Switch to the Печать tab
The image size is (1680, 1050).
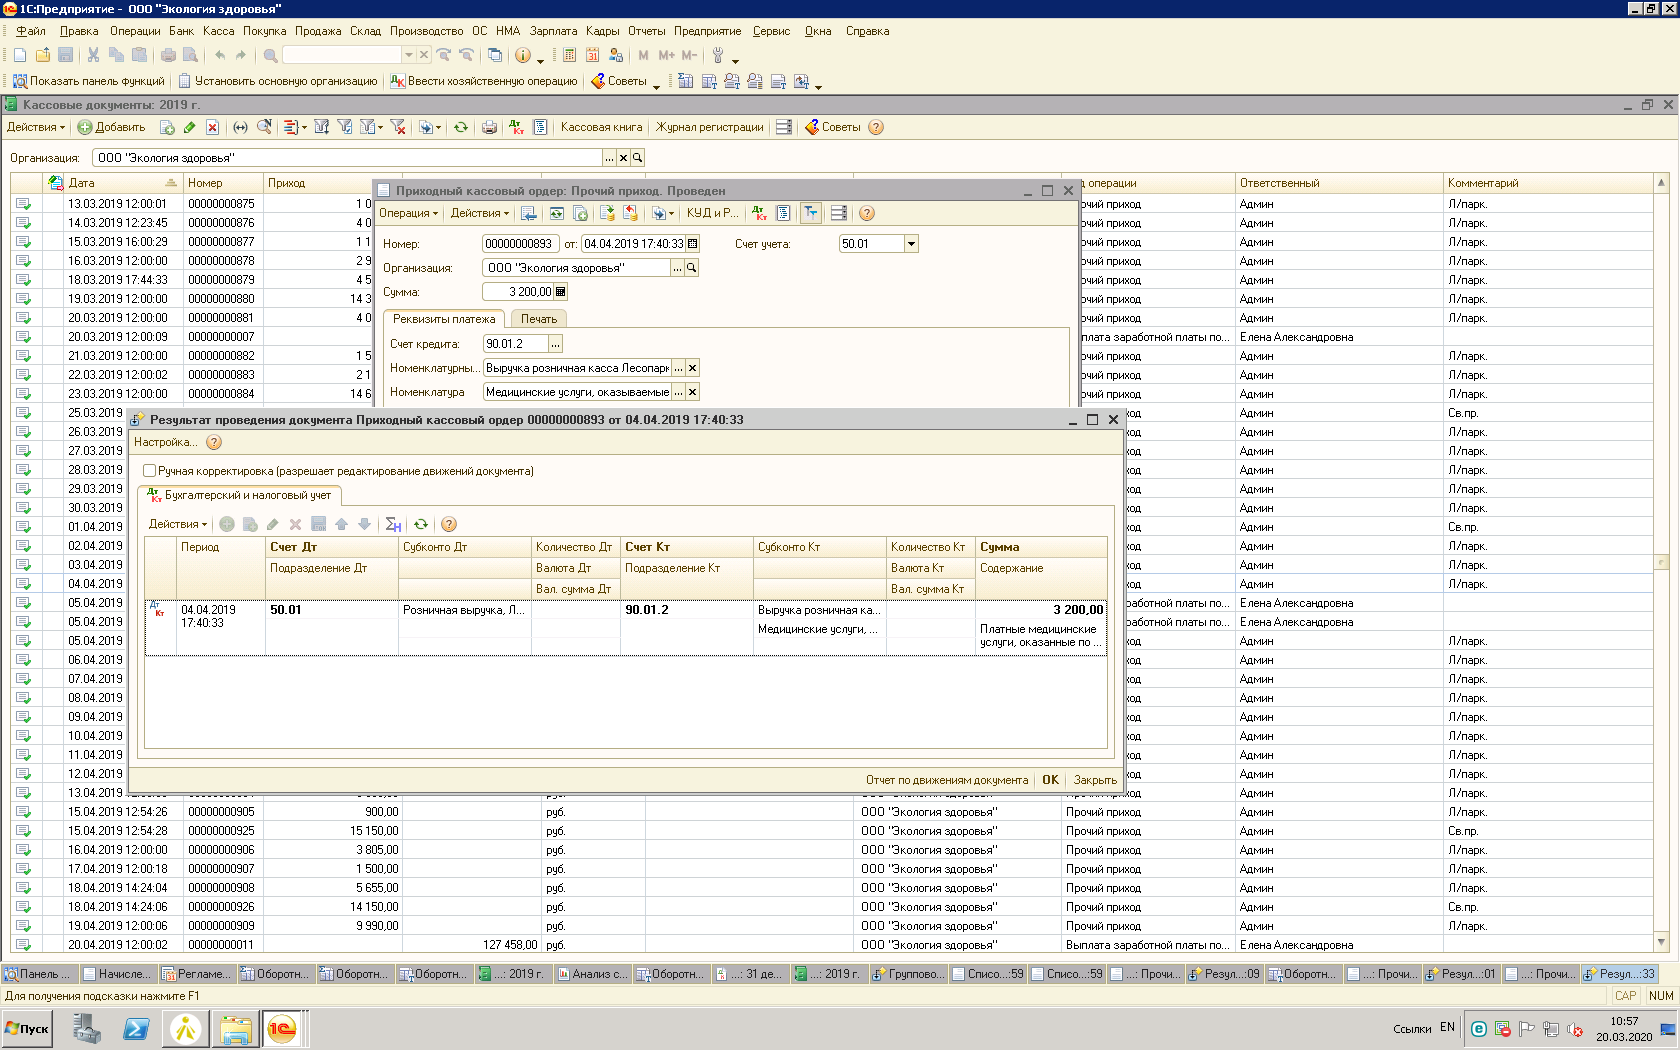(x=538, y=319)
